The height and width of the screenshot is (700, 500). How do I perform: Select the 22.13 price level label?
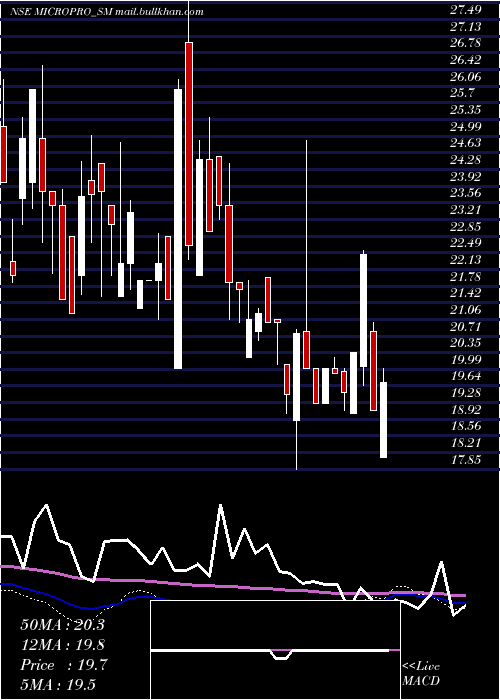465,260
